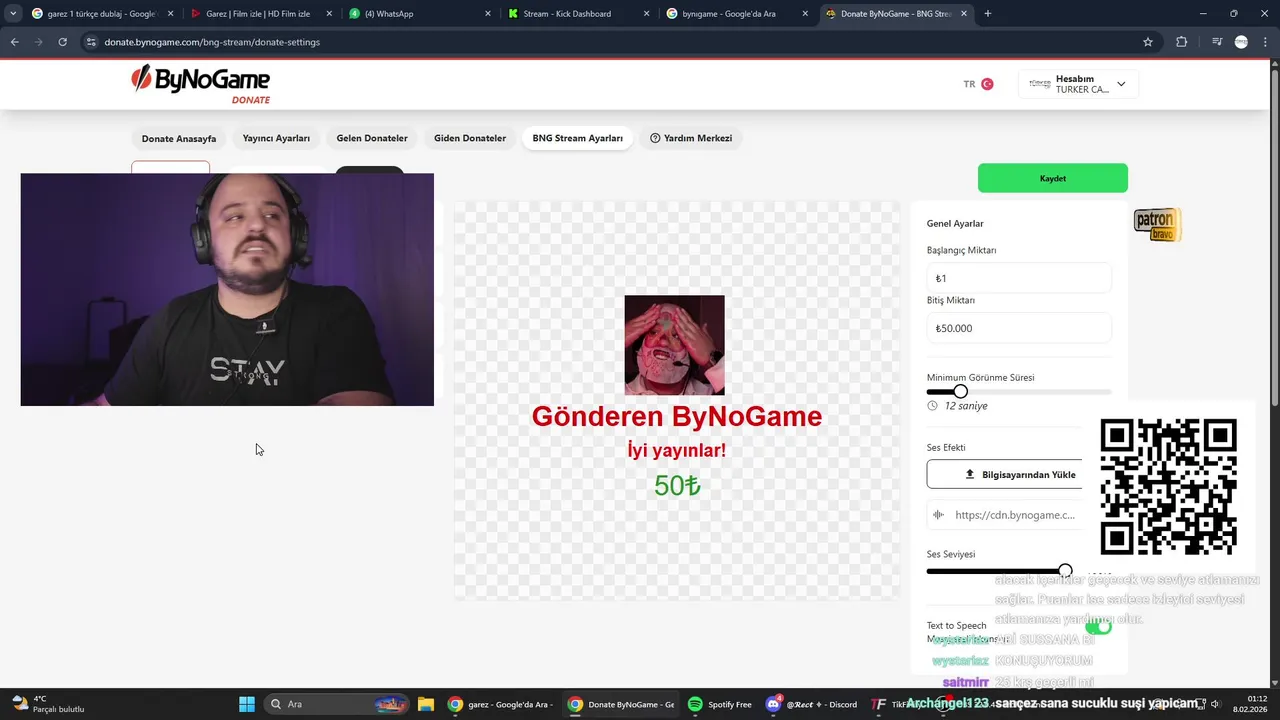Click the QR code image
This screenshot has height=720, width=1280.
click(x=1168, y=487)
